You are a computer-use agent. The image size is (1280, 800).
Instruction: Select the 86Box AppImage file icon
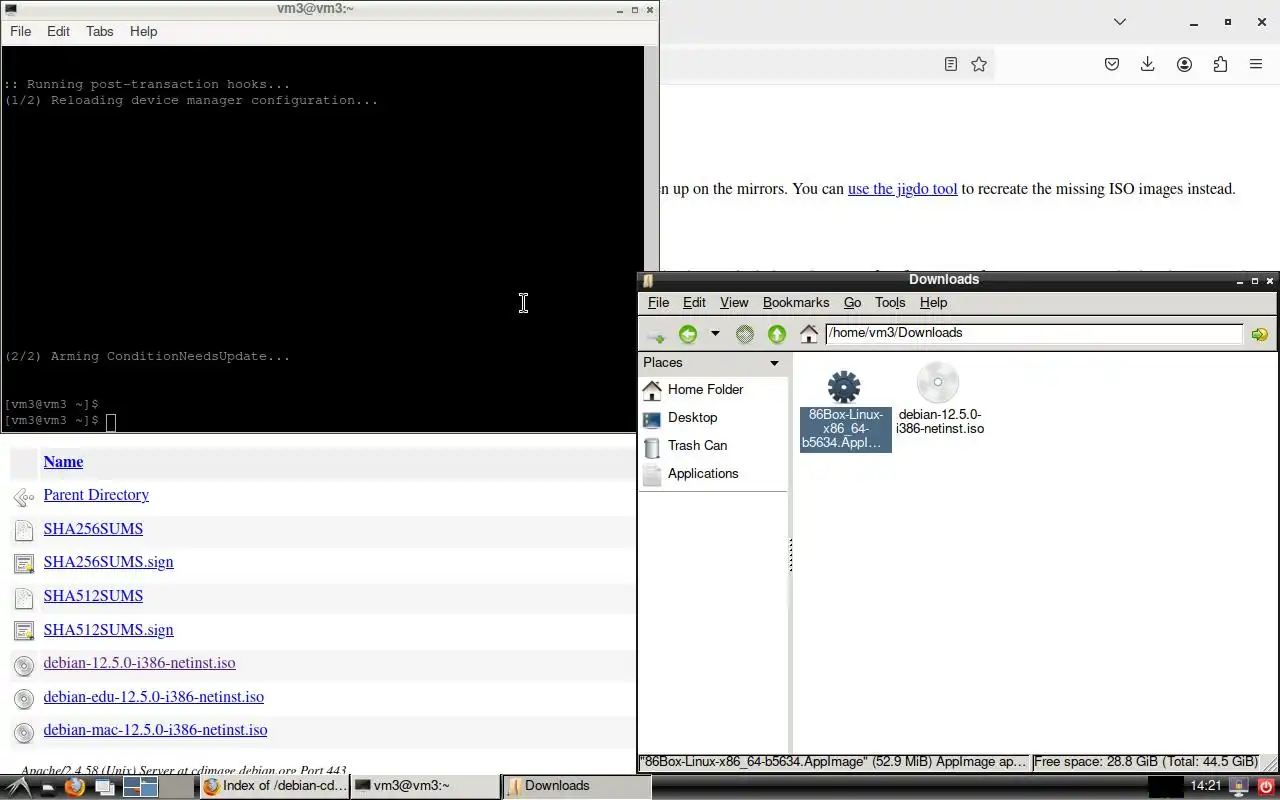[844, 387]
